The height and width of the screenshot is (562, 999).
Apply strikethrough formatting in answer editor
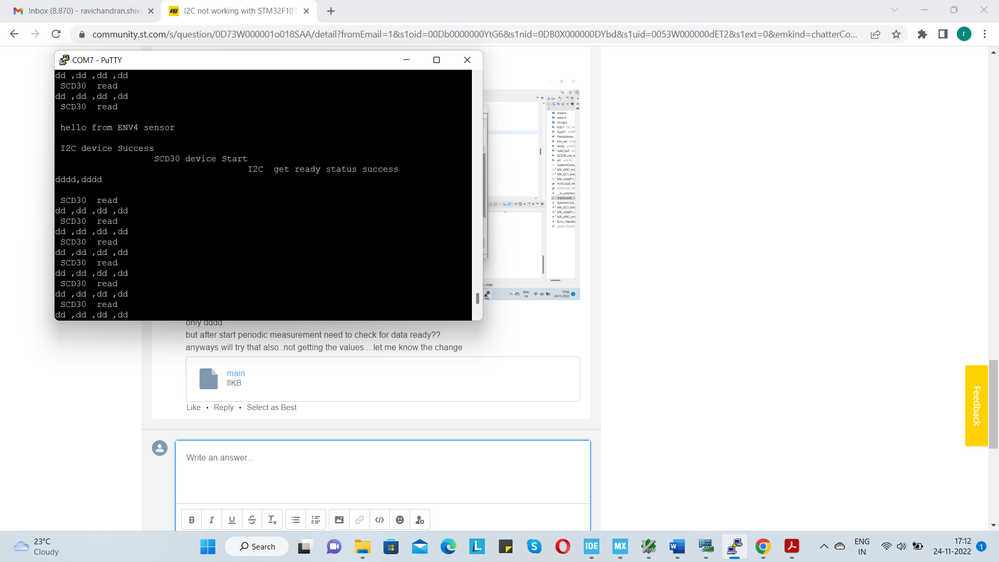point(252,520)
